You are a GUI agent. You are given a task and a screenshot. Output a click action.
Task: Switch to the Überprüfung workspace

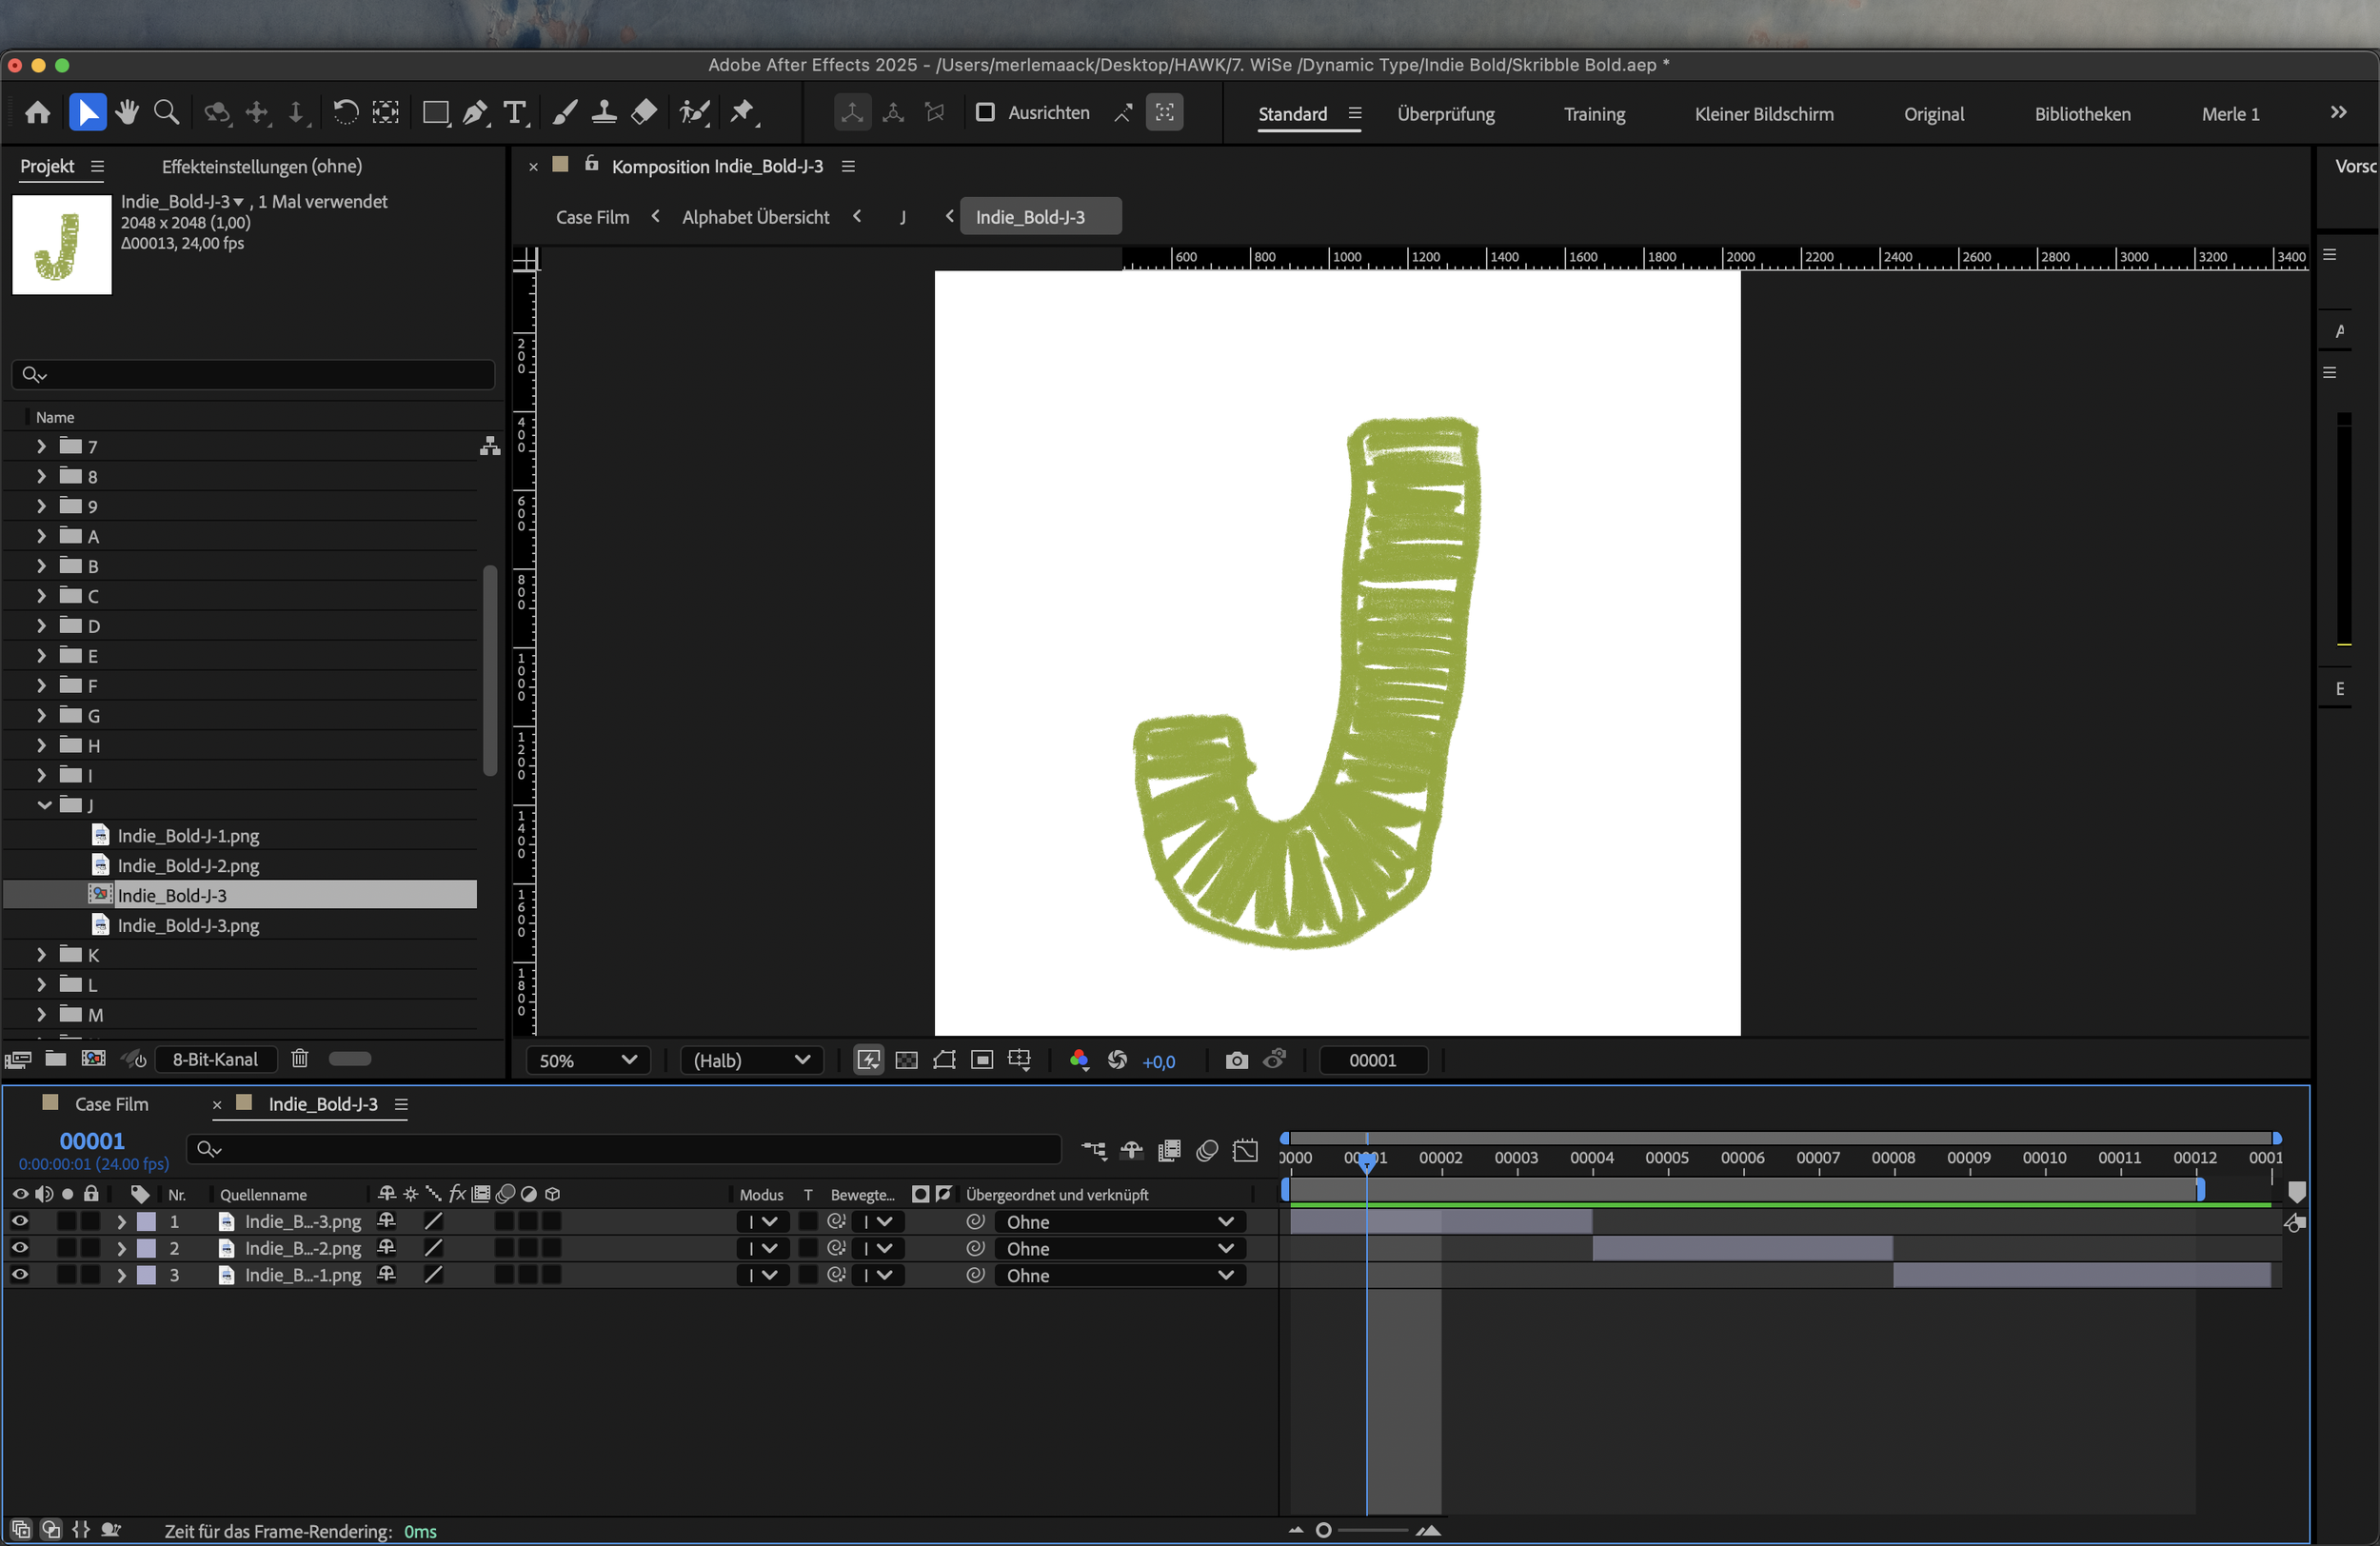pyautogui.click(x=1445, y=114)
